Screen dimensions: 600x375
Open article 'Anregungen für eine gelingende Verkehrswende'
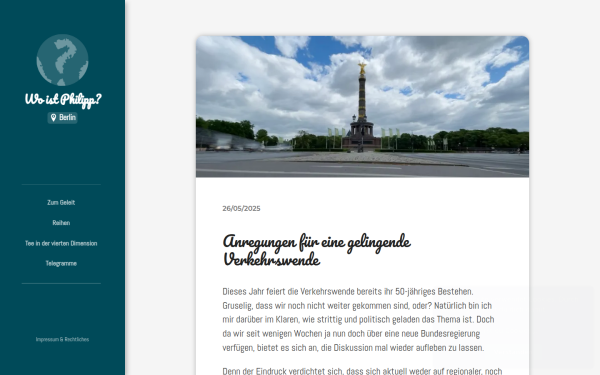(316, 250)
